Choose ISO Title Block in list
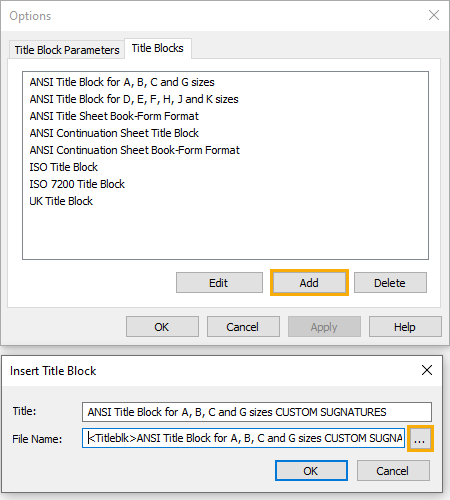 coord(64,167)
